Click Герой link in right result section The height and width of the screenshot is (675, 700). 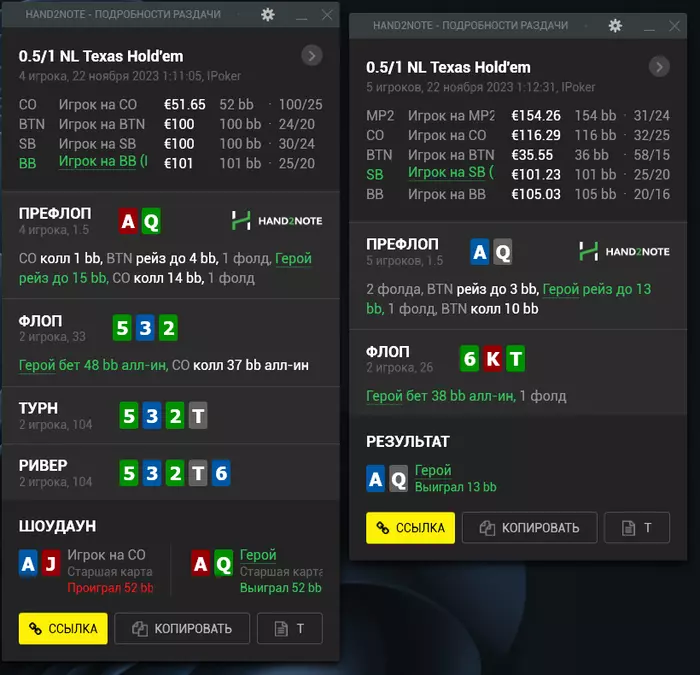(433, 470)
